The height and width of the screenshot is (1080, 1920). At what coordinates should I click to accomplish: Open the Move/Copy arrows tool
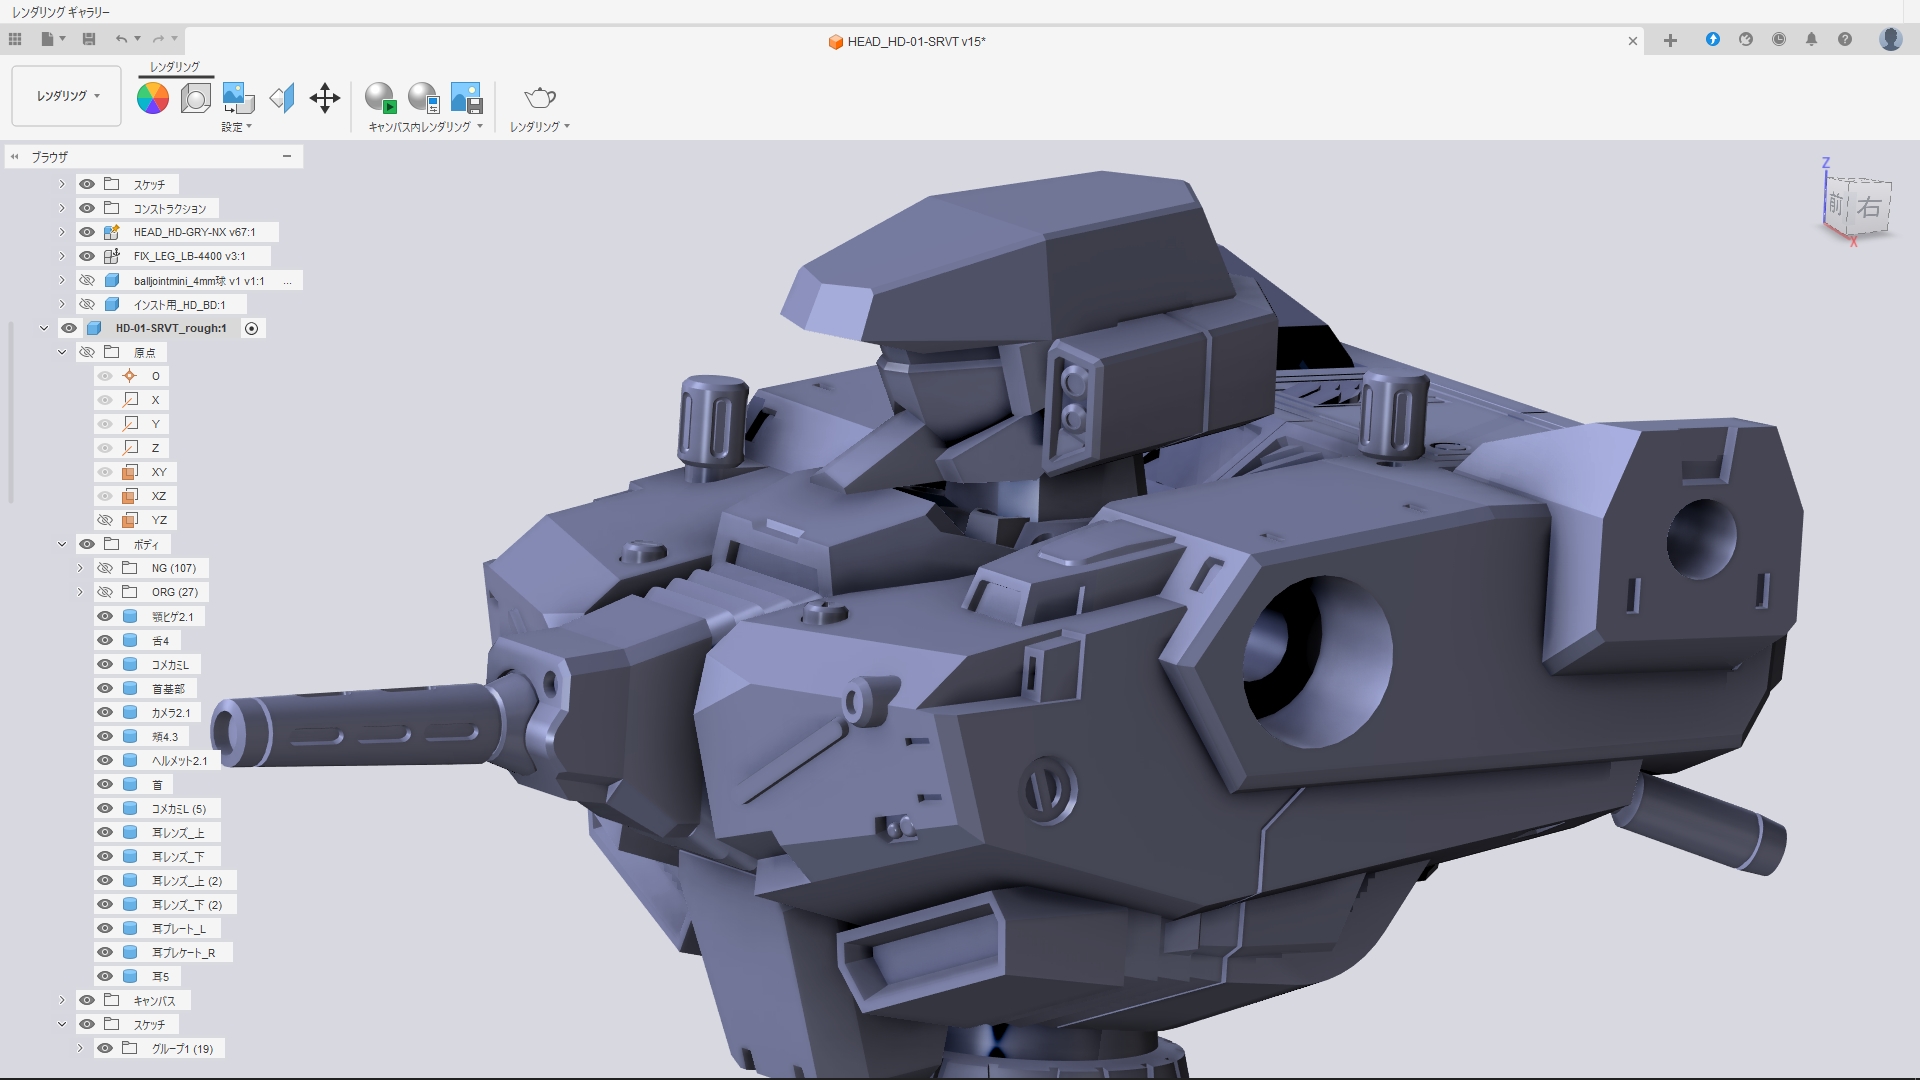coord(325,98)
